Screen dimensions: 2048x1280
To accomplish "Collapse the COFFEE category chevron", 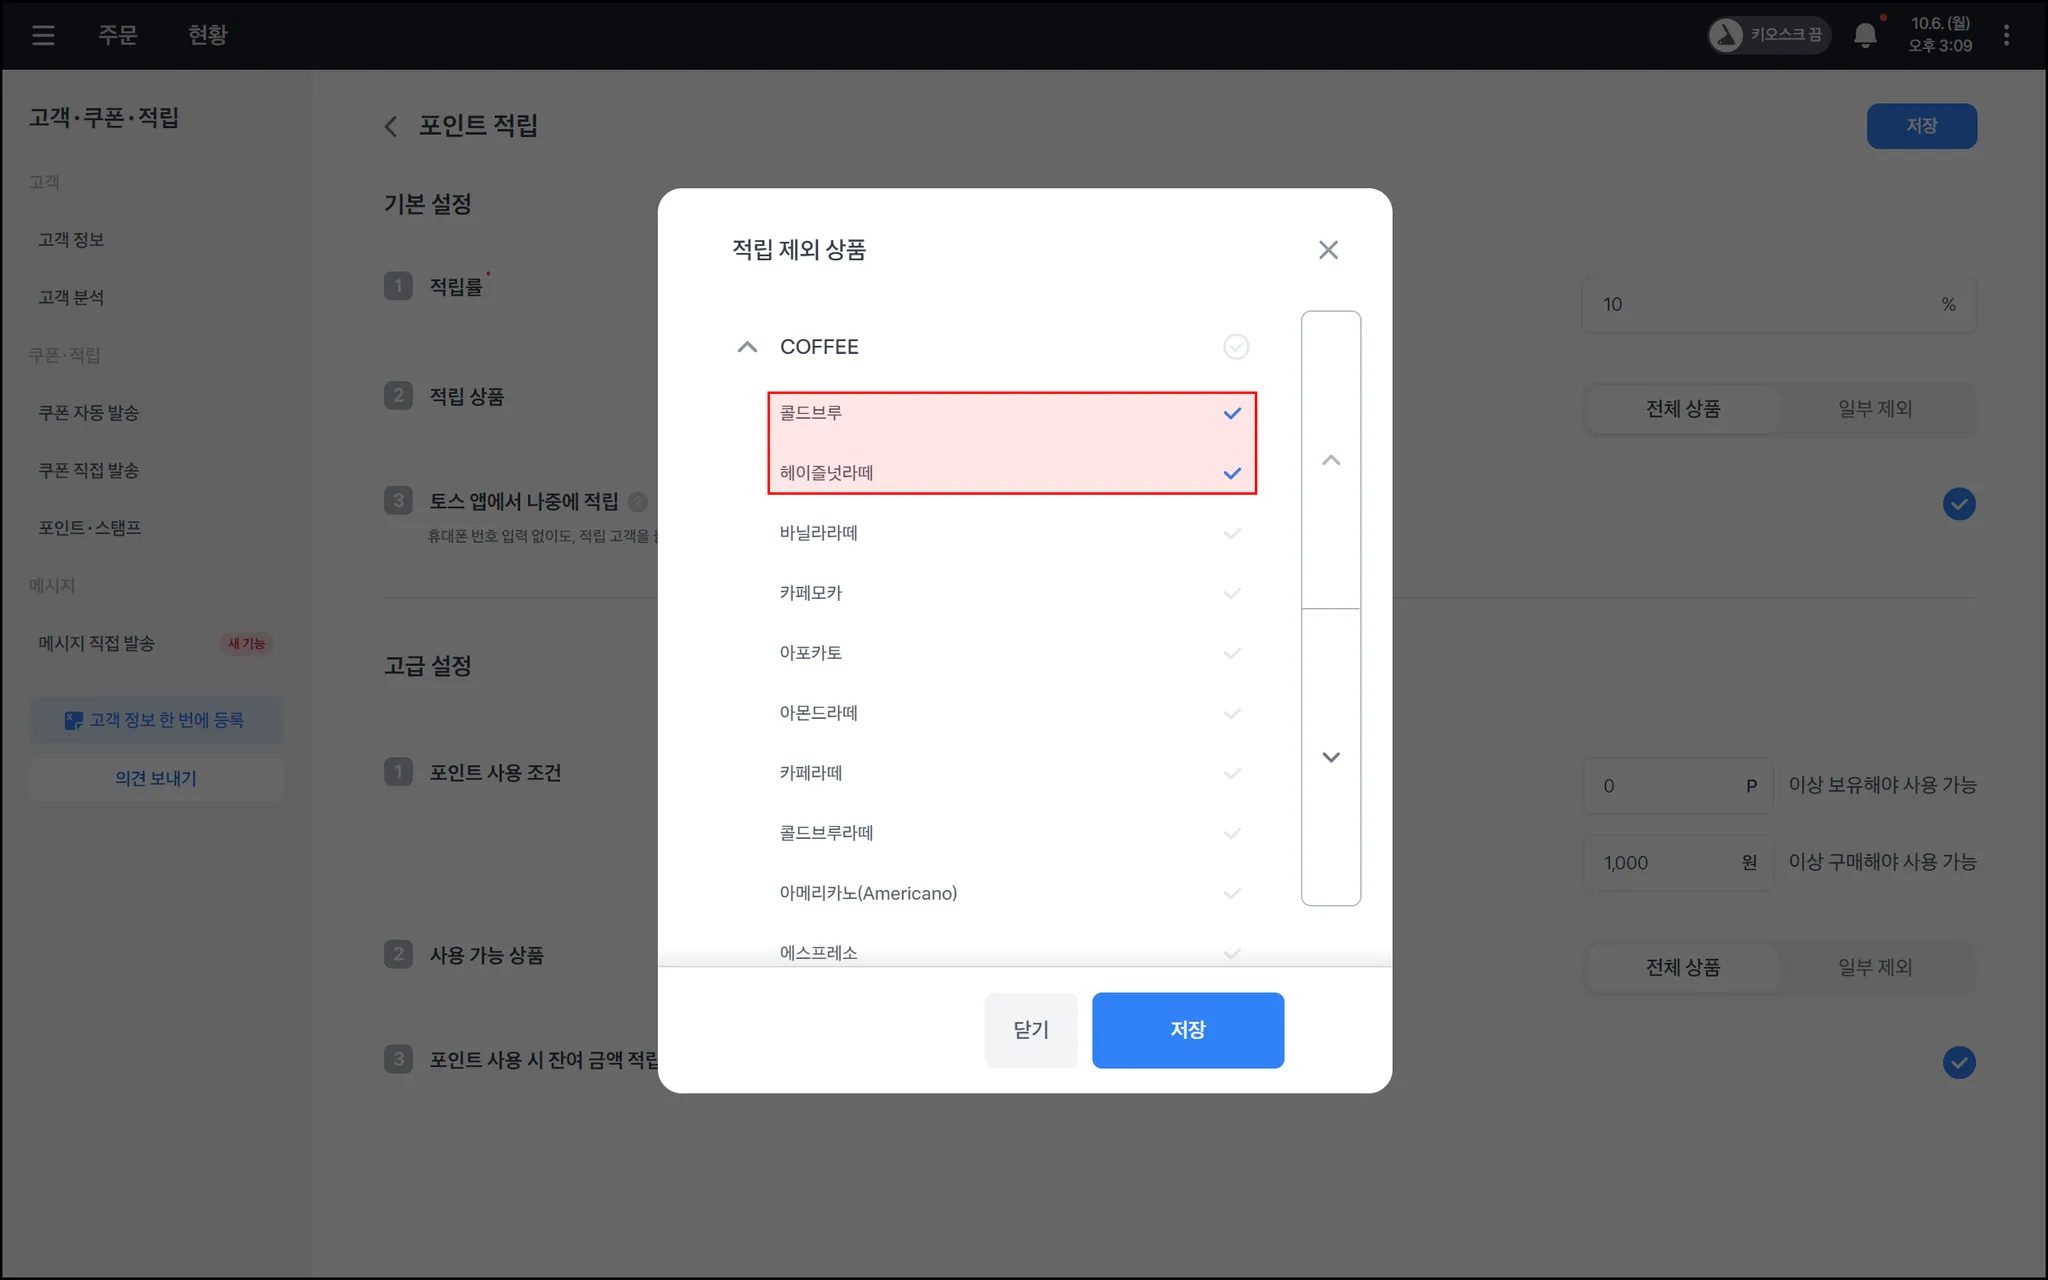I will [x=747, y=347].
